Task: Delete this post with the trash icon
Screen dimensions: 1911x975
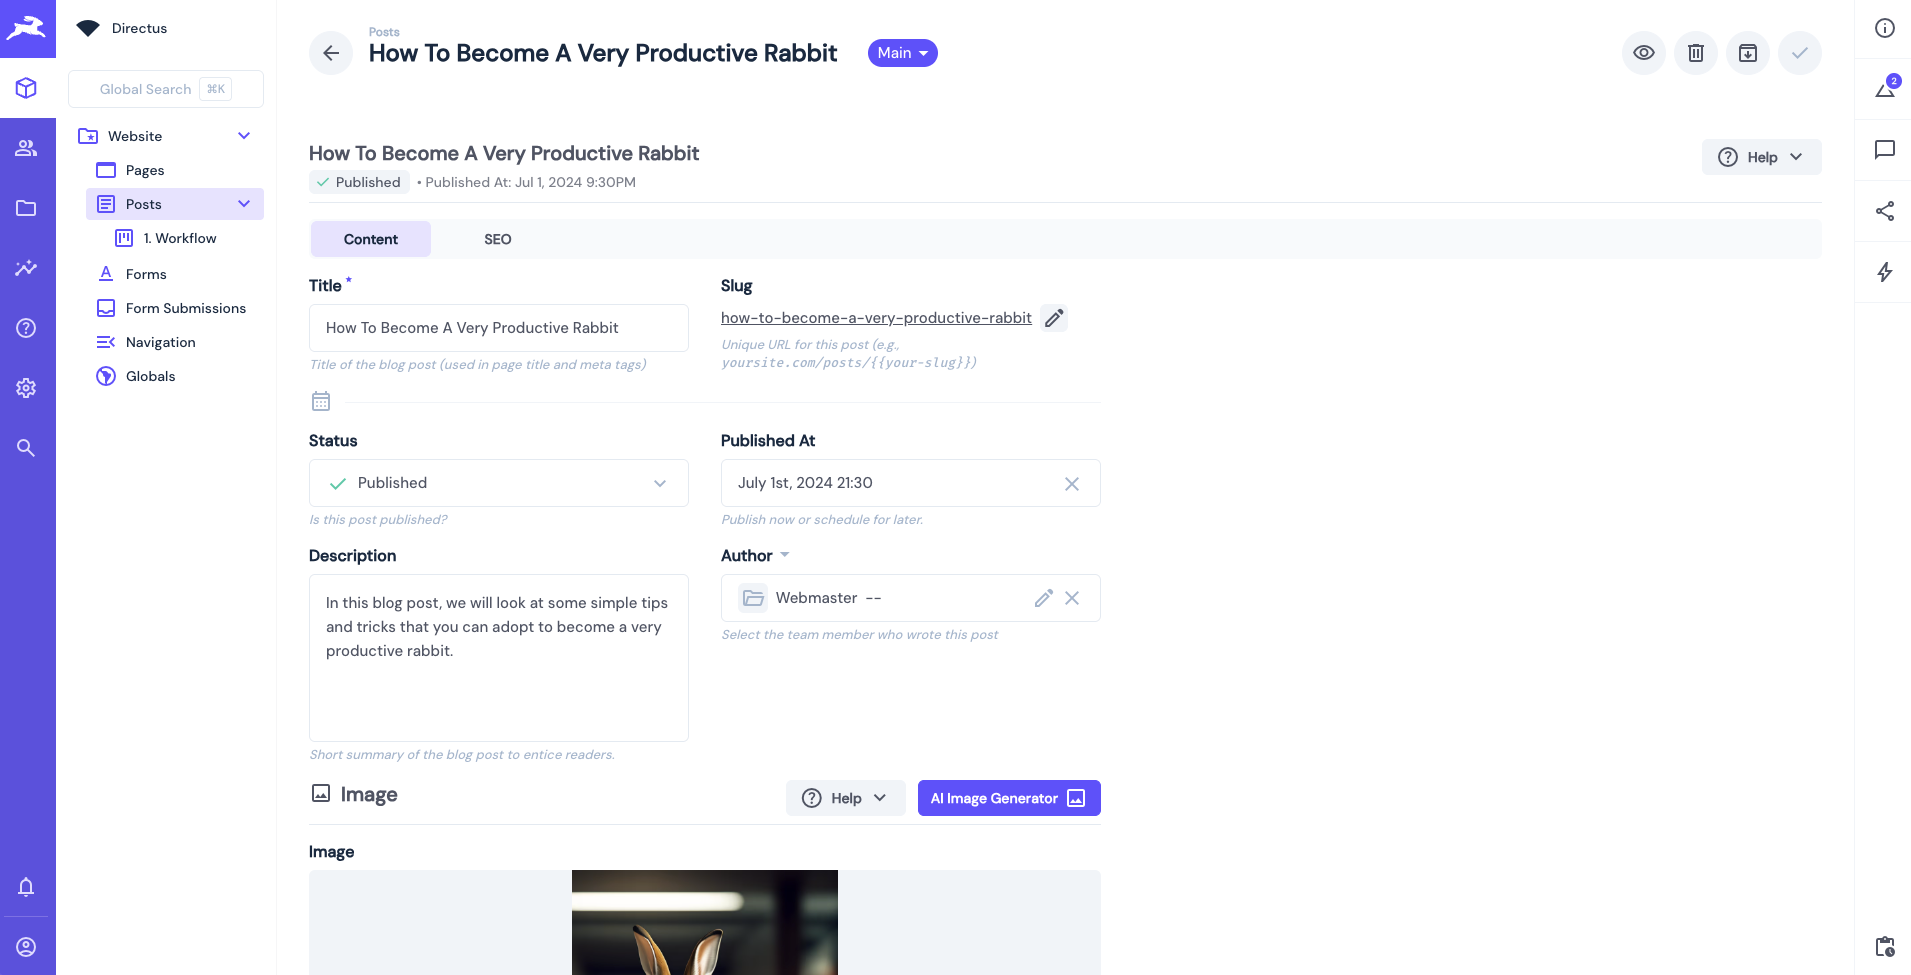Action: (1696, 53)
